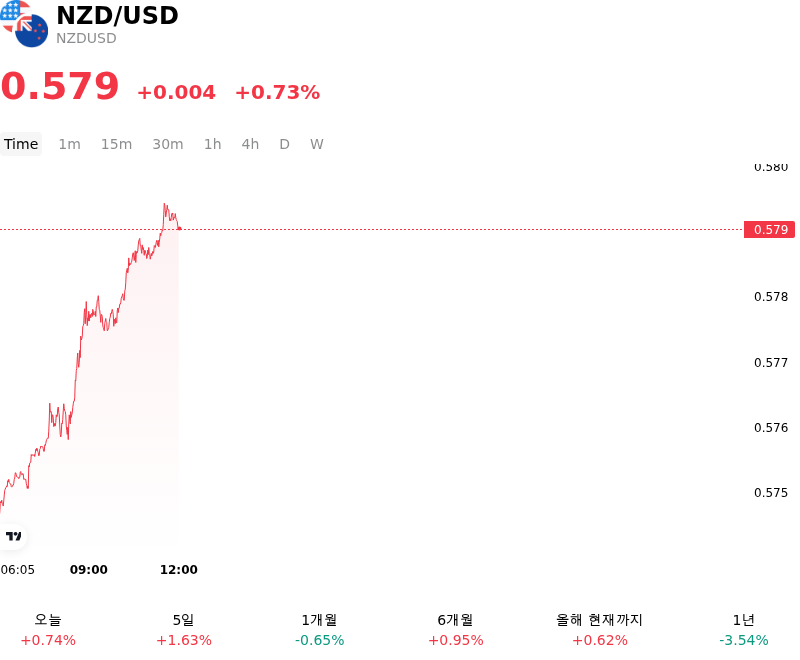Click the 12:00 time axis marker

tap(179, 570)
